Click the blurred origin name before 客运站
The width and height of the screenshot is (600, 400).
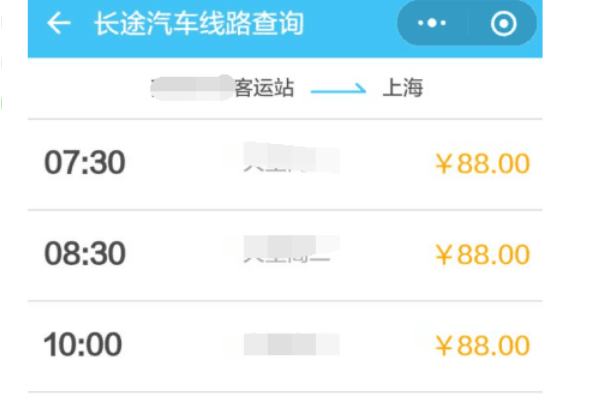(x=190, y=88)
